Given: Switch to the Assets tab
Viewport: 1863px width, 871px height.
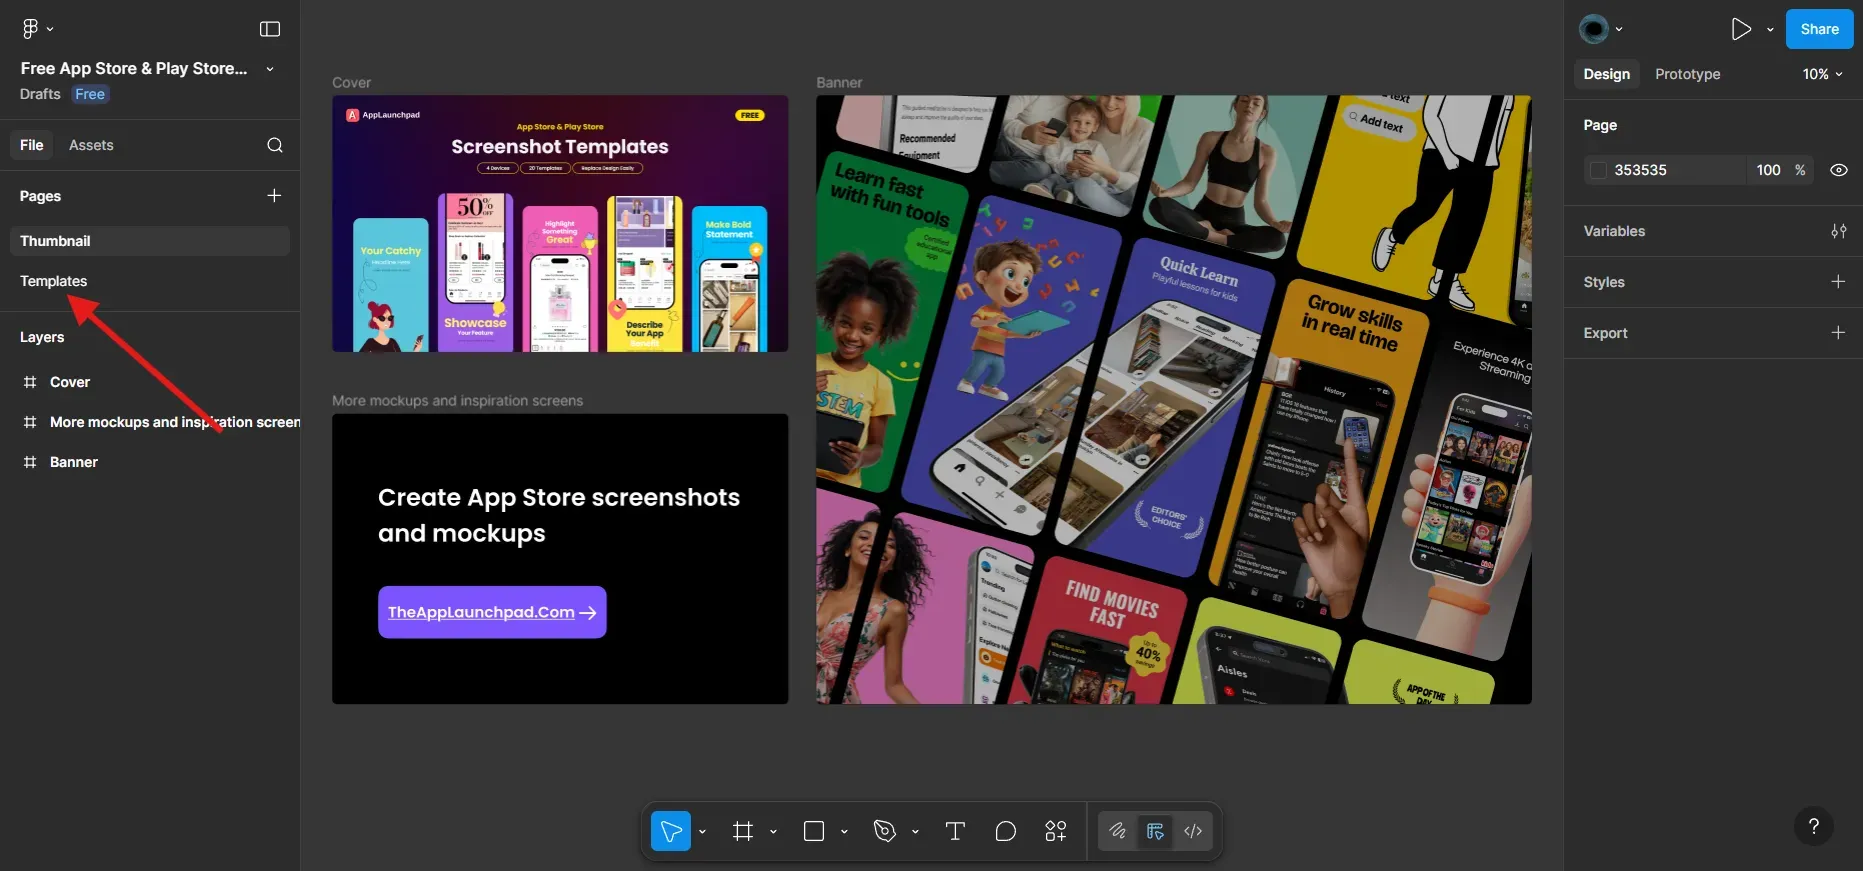Looking at the screenshot, I should coord(91,145).
